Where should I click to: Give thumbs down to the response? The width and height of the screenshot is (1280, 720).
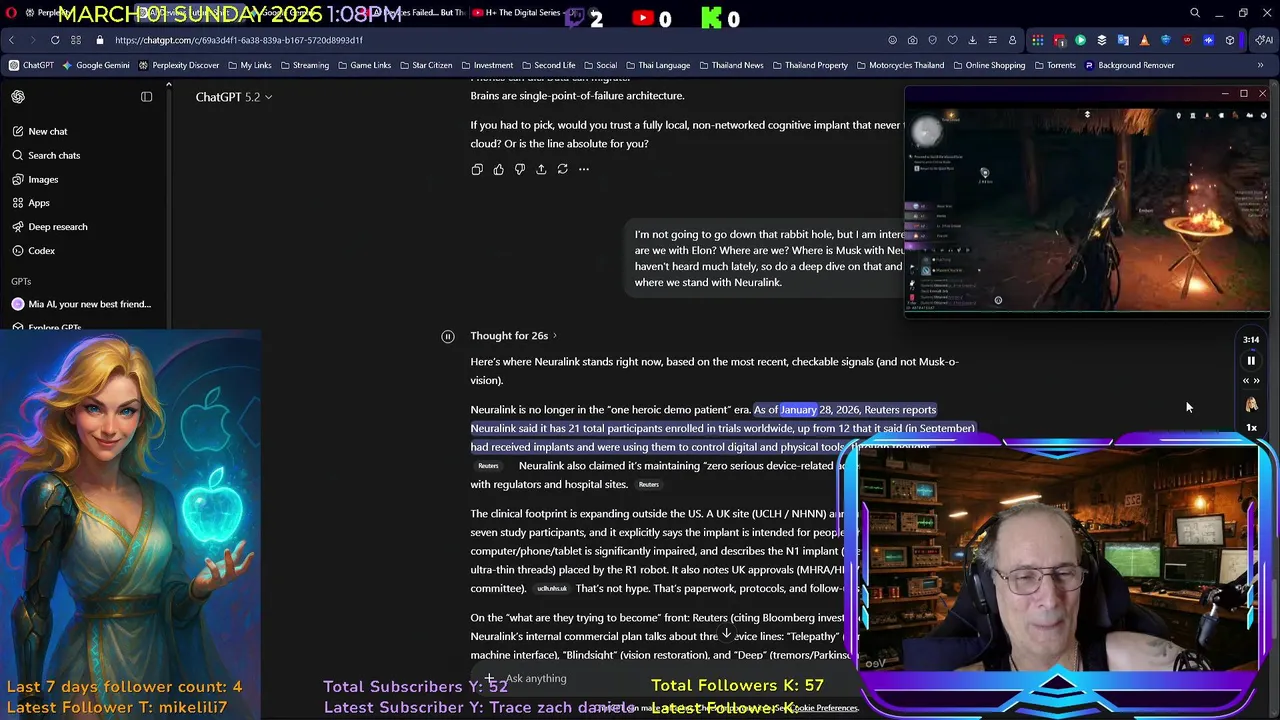point(520,169)
